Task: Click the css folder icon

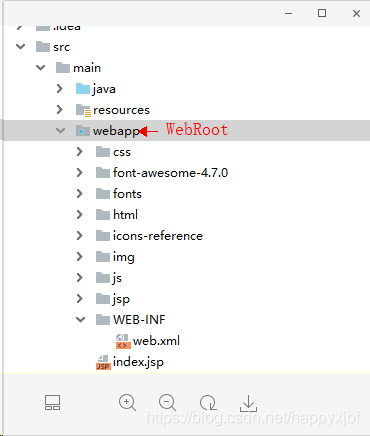Action: pos(103,151)
